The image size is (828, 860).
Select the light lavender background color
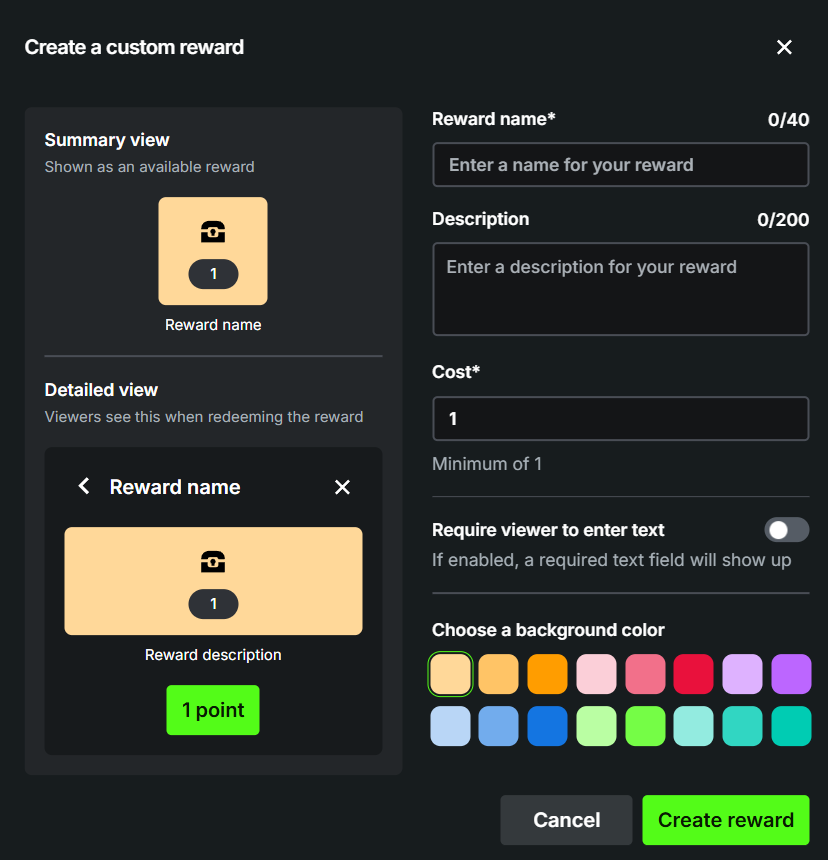pyautogui.click(x=742, y=674)
